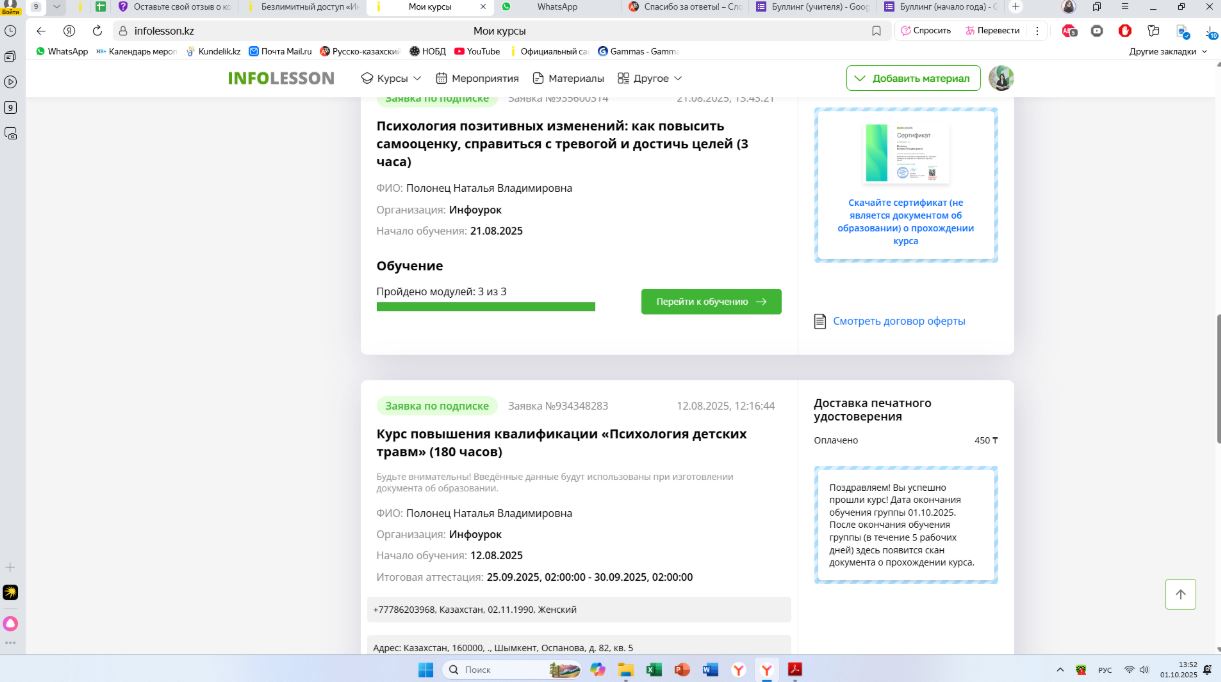Image resolution: width=1221 pixels, height=682 pixels.
Task: Click the Alice assistant icon in sidebar
Action: [10, 623]
